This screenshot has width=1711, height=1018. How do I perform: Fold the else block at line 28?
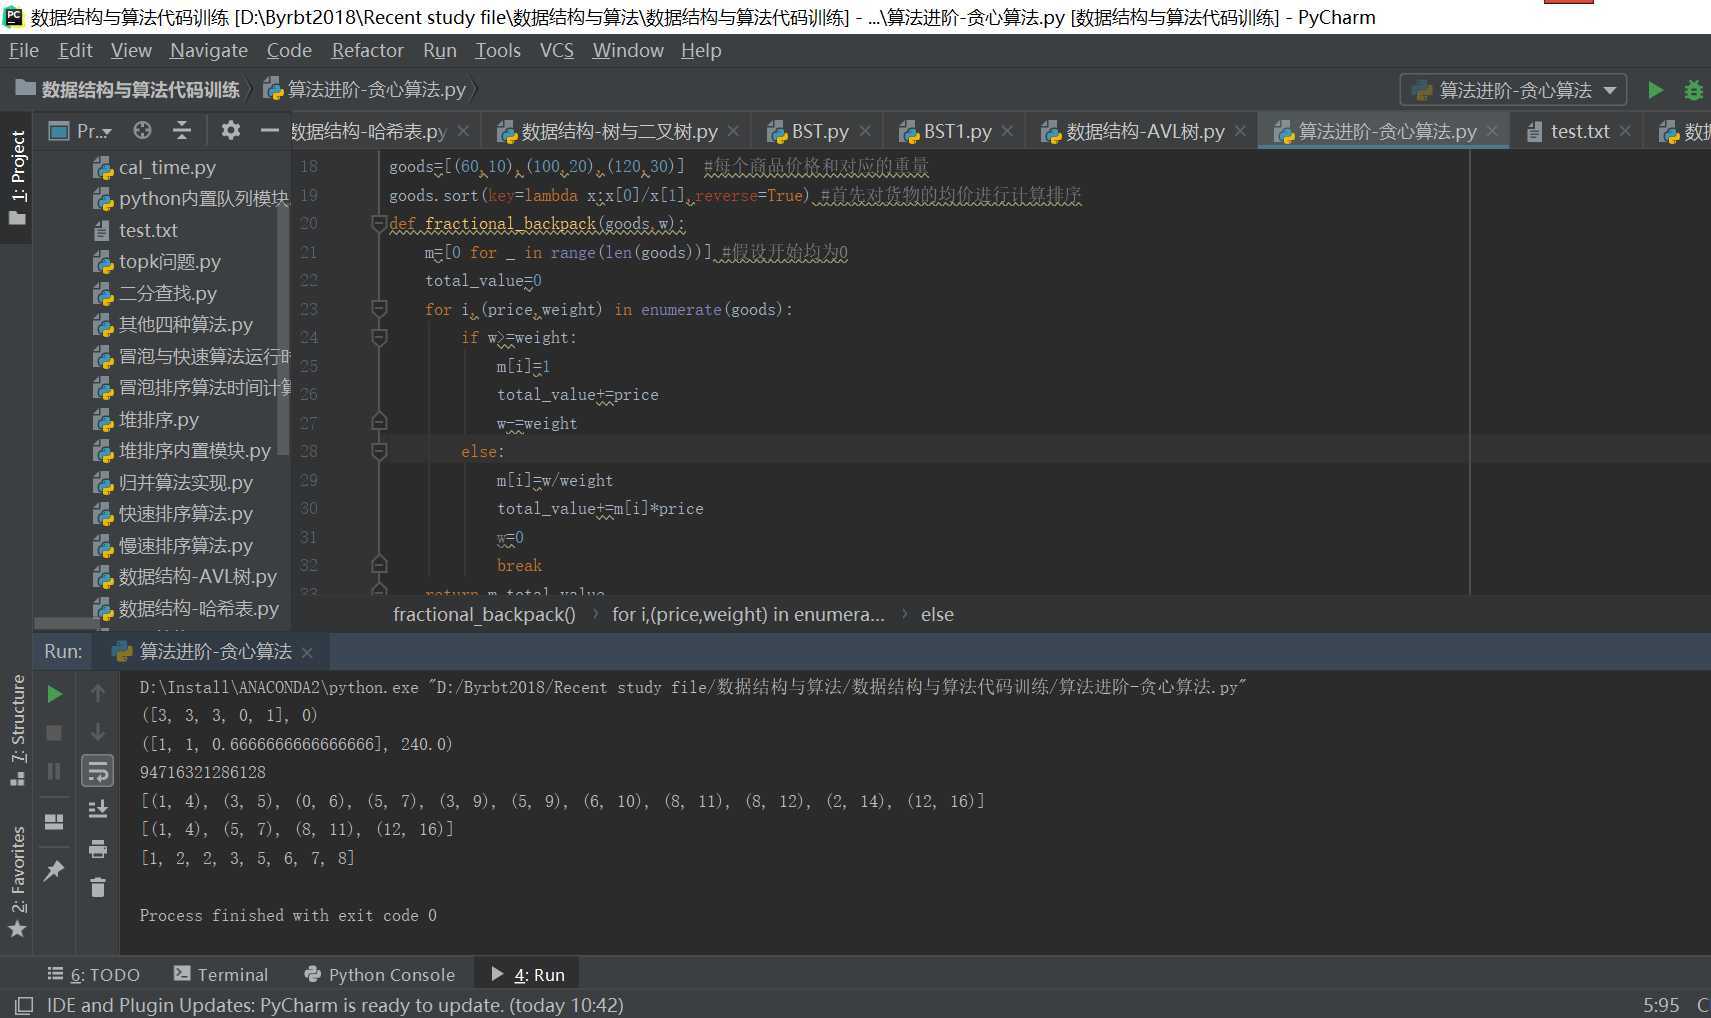point(379,451)
